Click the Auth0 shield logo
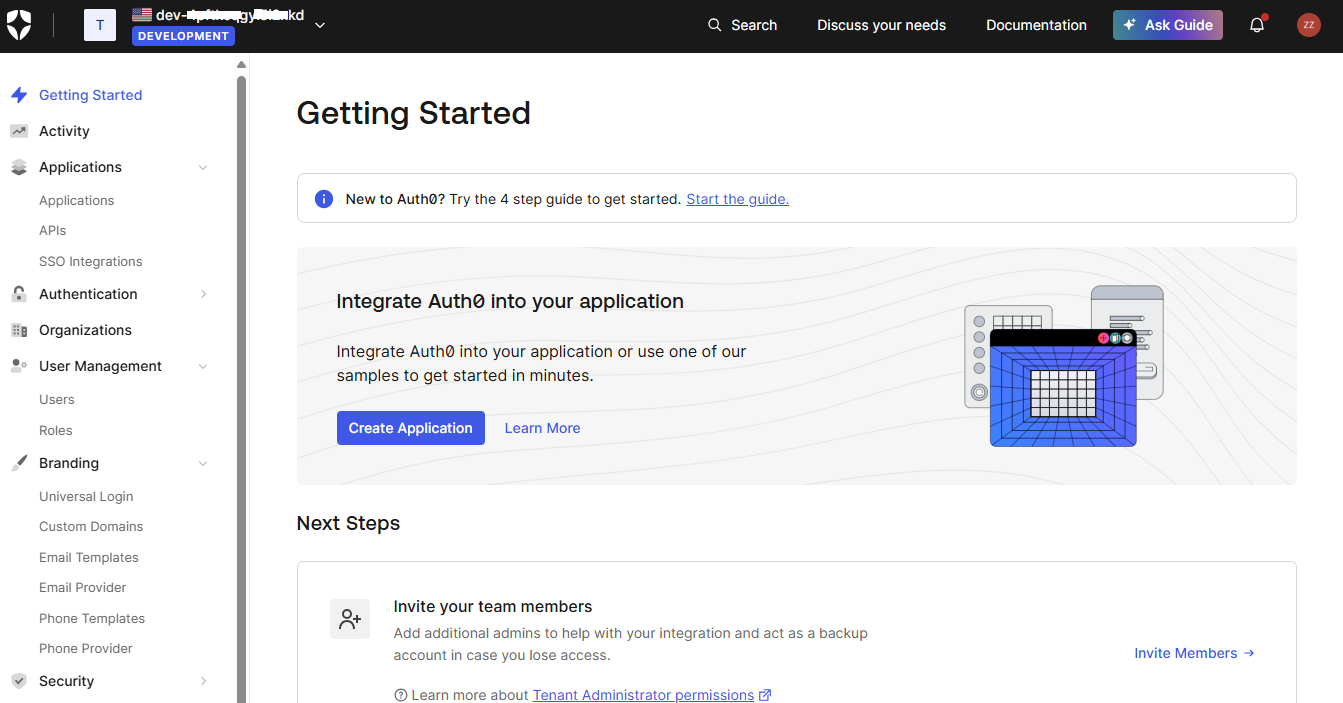Screen dimensions: 1343x703 (19, 25)
